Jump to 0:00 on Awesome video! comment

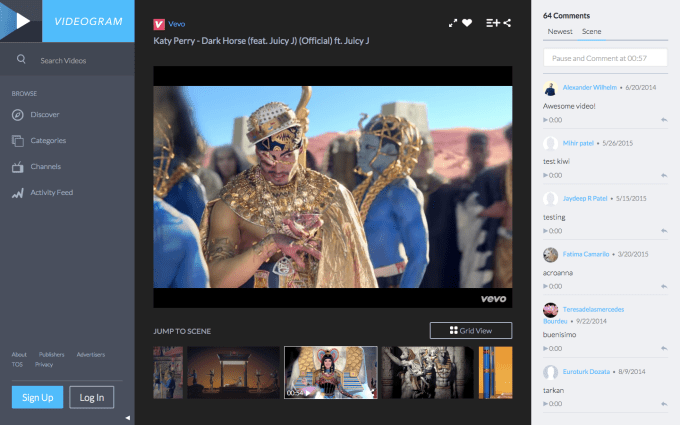tap(552, 120)
